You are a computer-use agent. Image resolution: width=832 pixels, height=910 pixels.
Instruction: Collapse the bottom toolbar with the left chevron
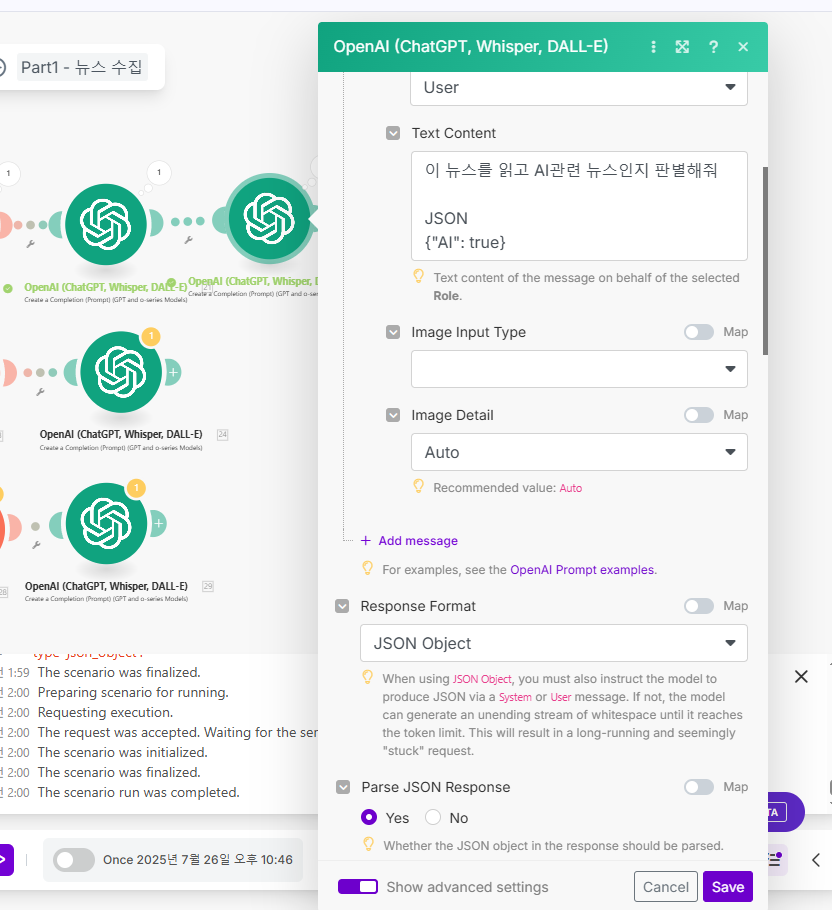coord(816,860)
